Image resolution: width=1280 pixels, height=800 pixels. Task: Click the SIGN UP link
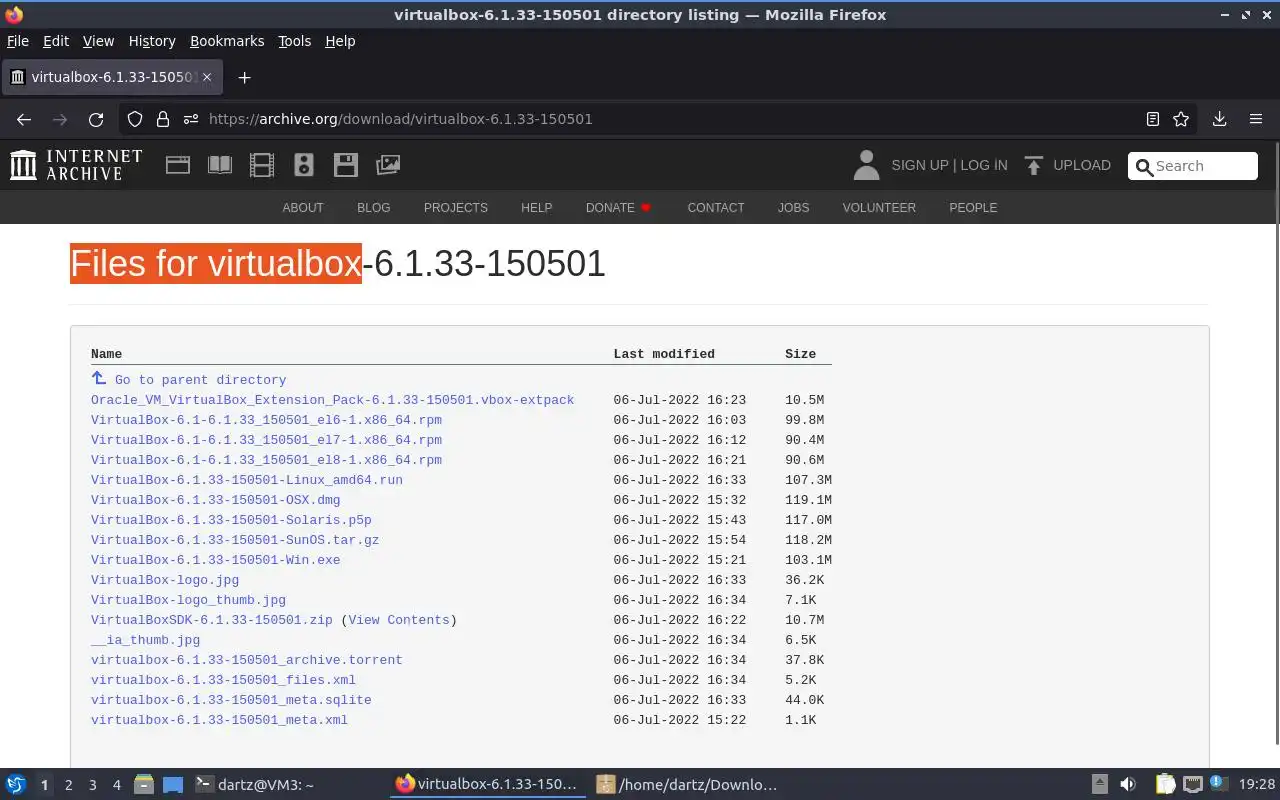coord(919,165)
